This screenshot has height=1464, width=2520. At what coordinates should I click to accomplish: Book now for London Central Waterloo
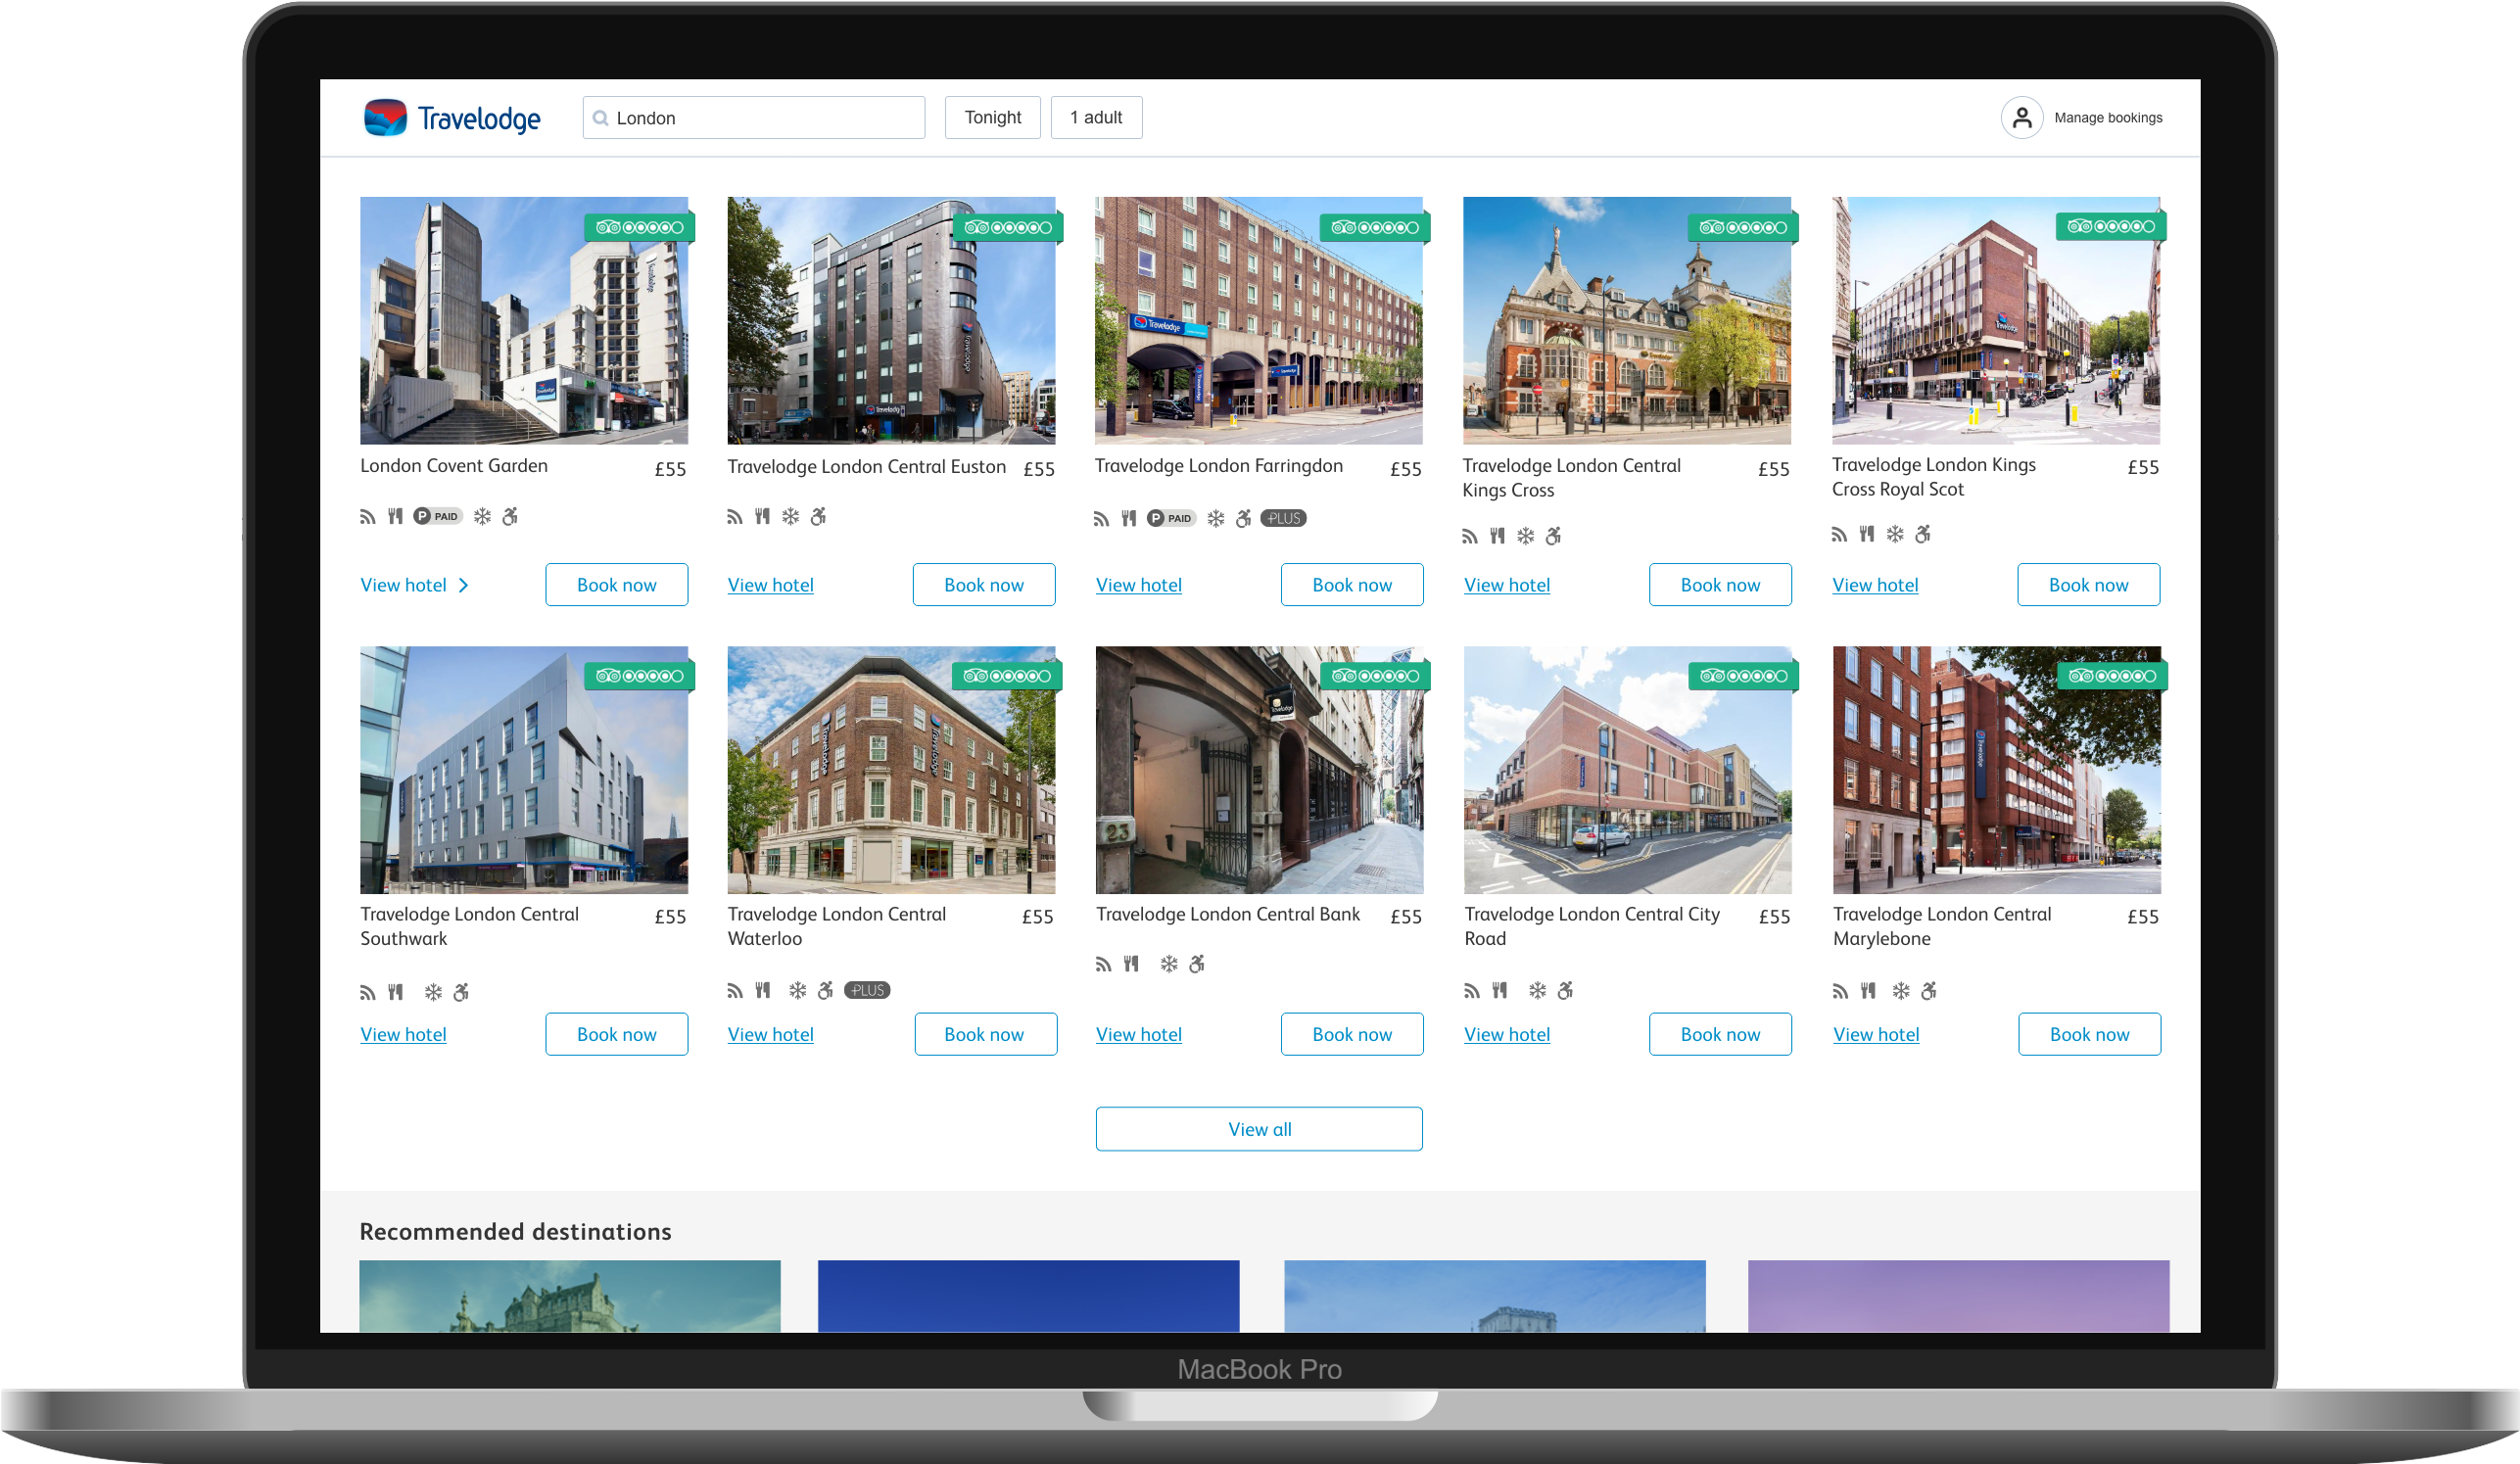coord(985,1034)
